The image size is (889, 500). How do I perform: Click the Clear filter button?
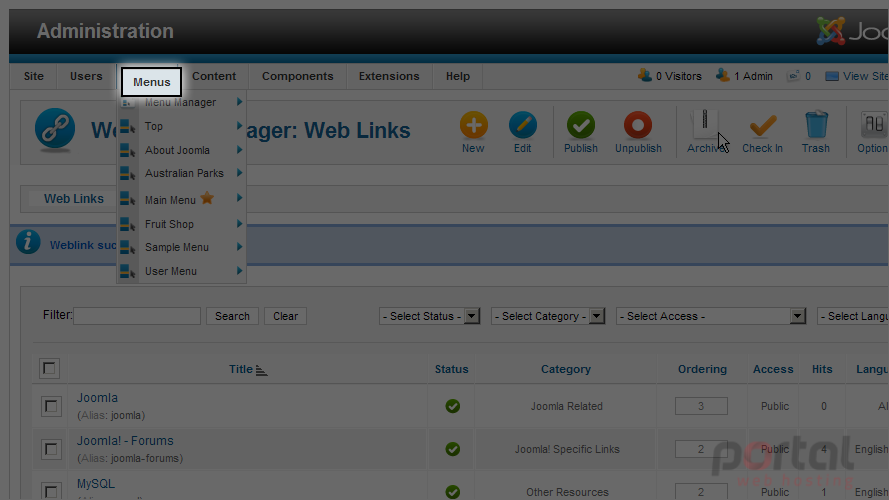(x=285, y=316)
